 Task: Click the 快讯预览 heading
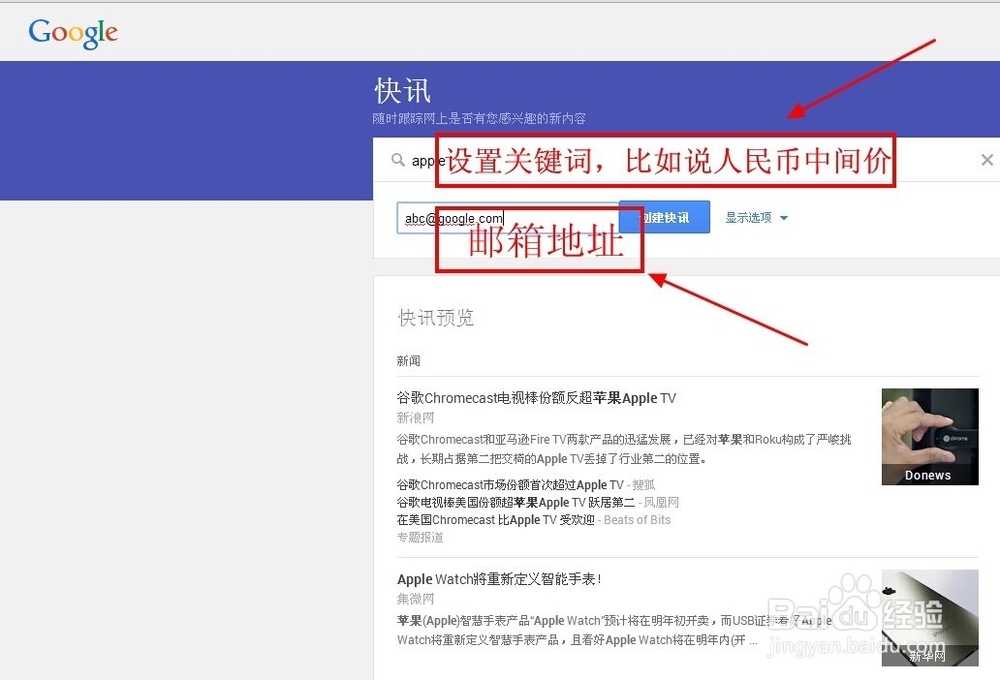[x=436, y=318]
